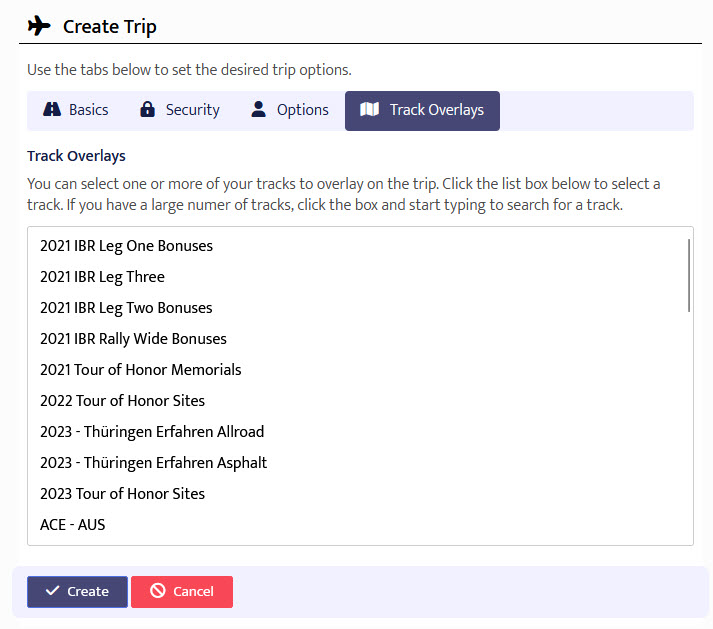
Task: Click the ban icon on Cancel button
Action: click(158, 591)
